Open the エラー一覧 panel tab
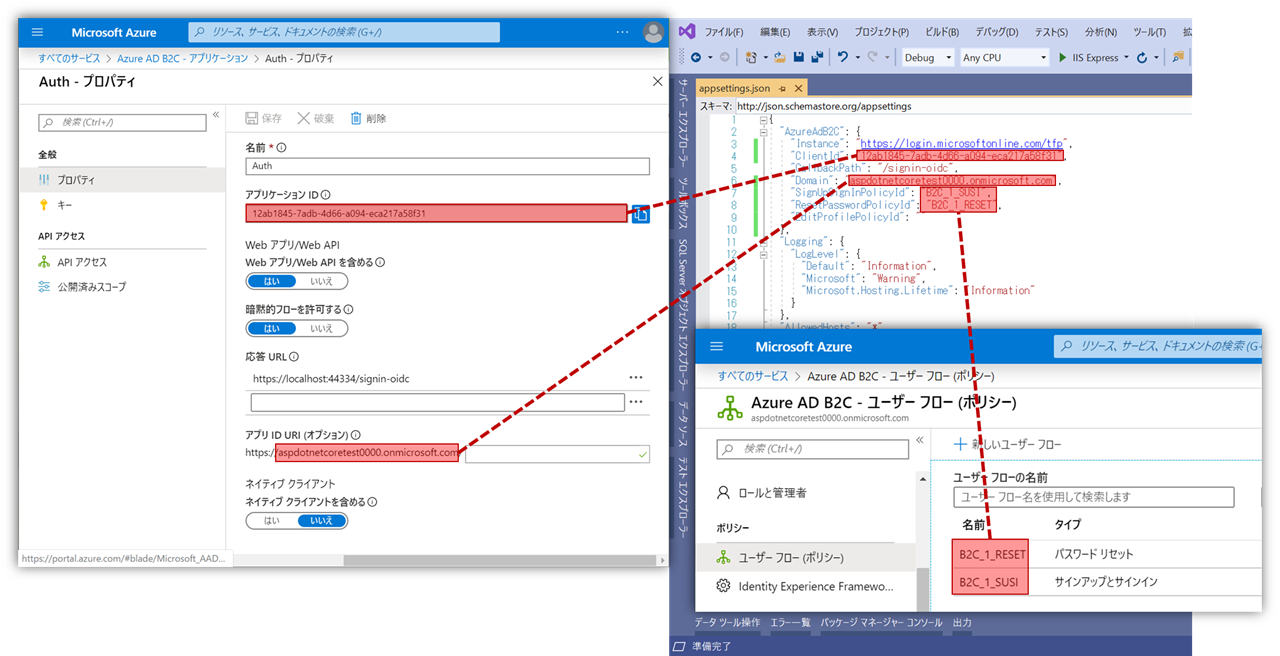Screen dimensions: 1280x656 [x=792, y=623]
